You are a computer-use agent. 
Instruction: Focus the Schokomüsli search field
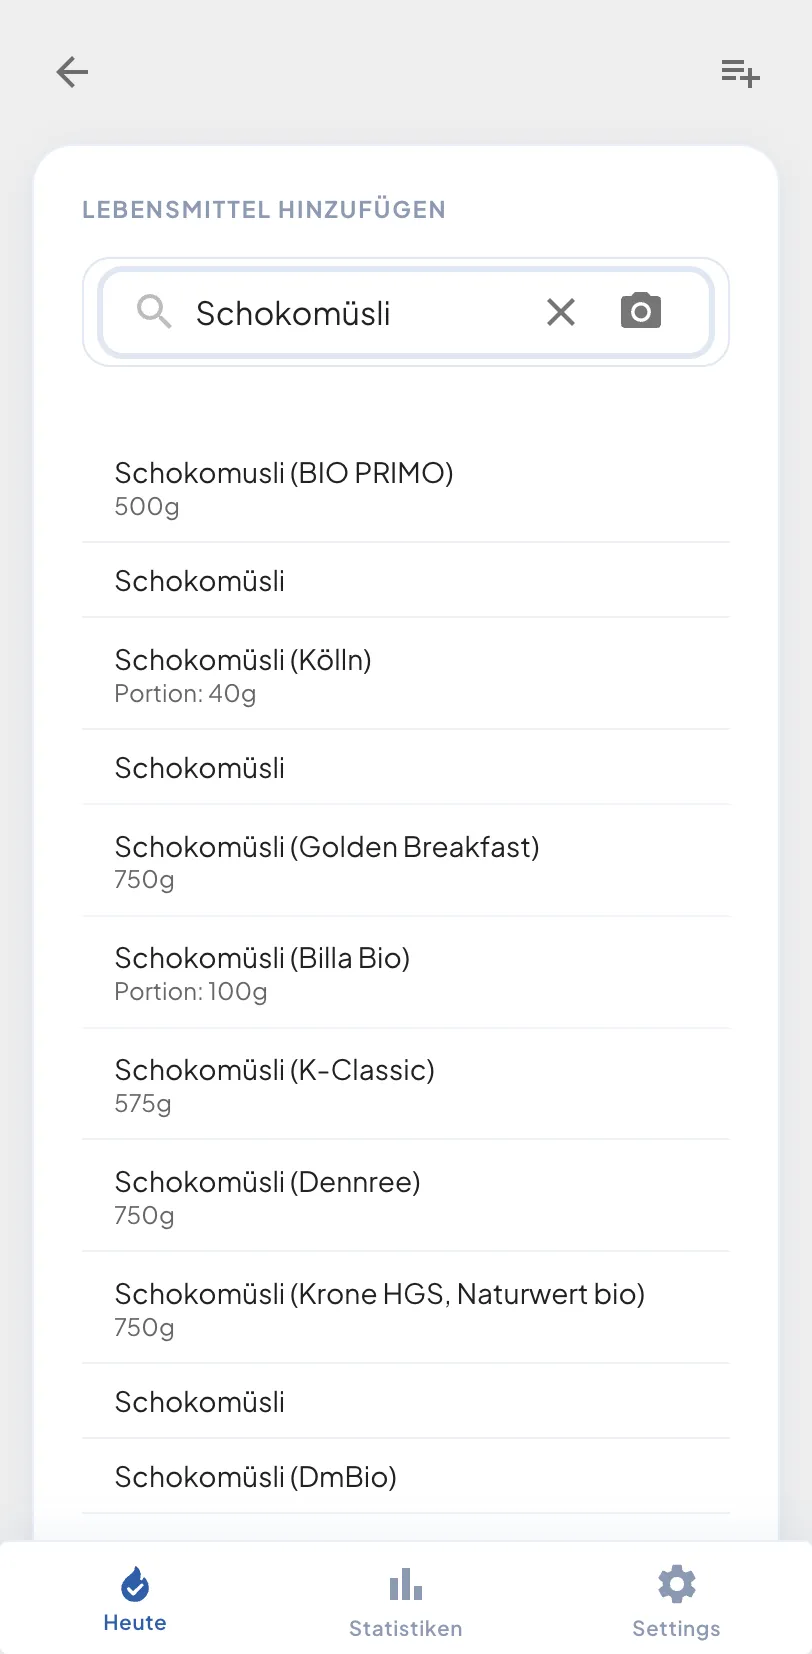[350, 313]
